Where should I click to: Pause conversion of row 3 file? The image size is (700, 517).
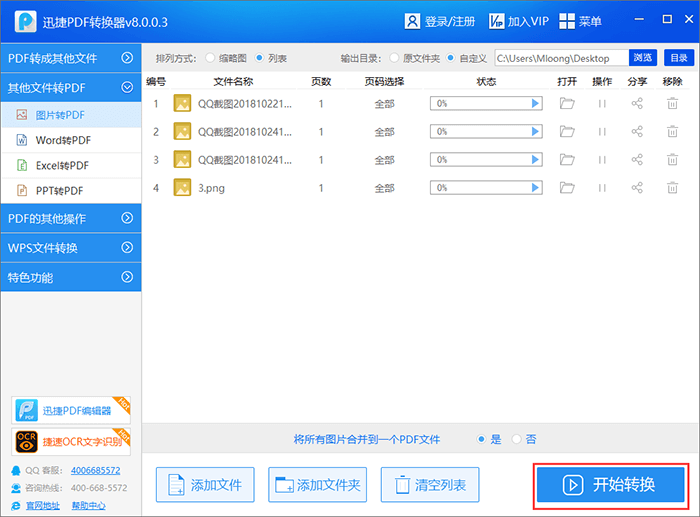[x=602, y=160]
